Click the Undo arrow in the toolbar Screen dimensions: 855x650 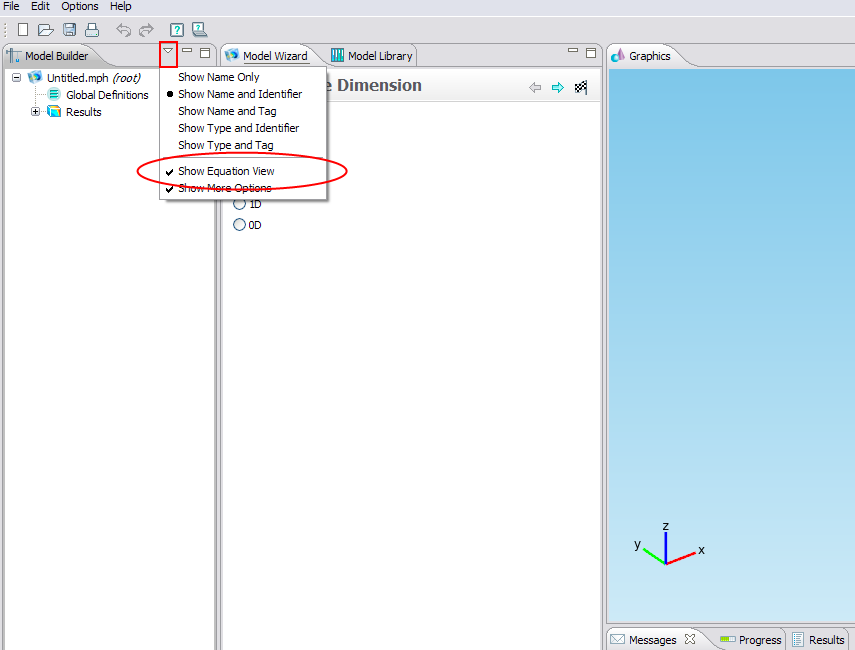click(x=124, y=30)
